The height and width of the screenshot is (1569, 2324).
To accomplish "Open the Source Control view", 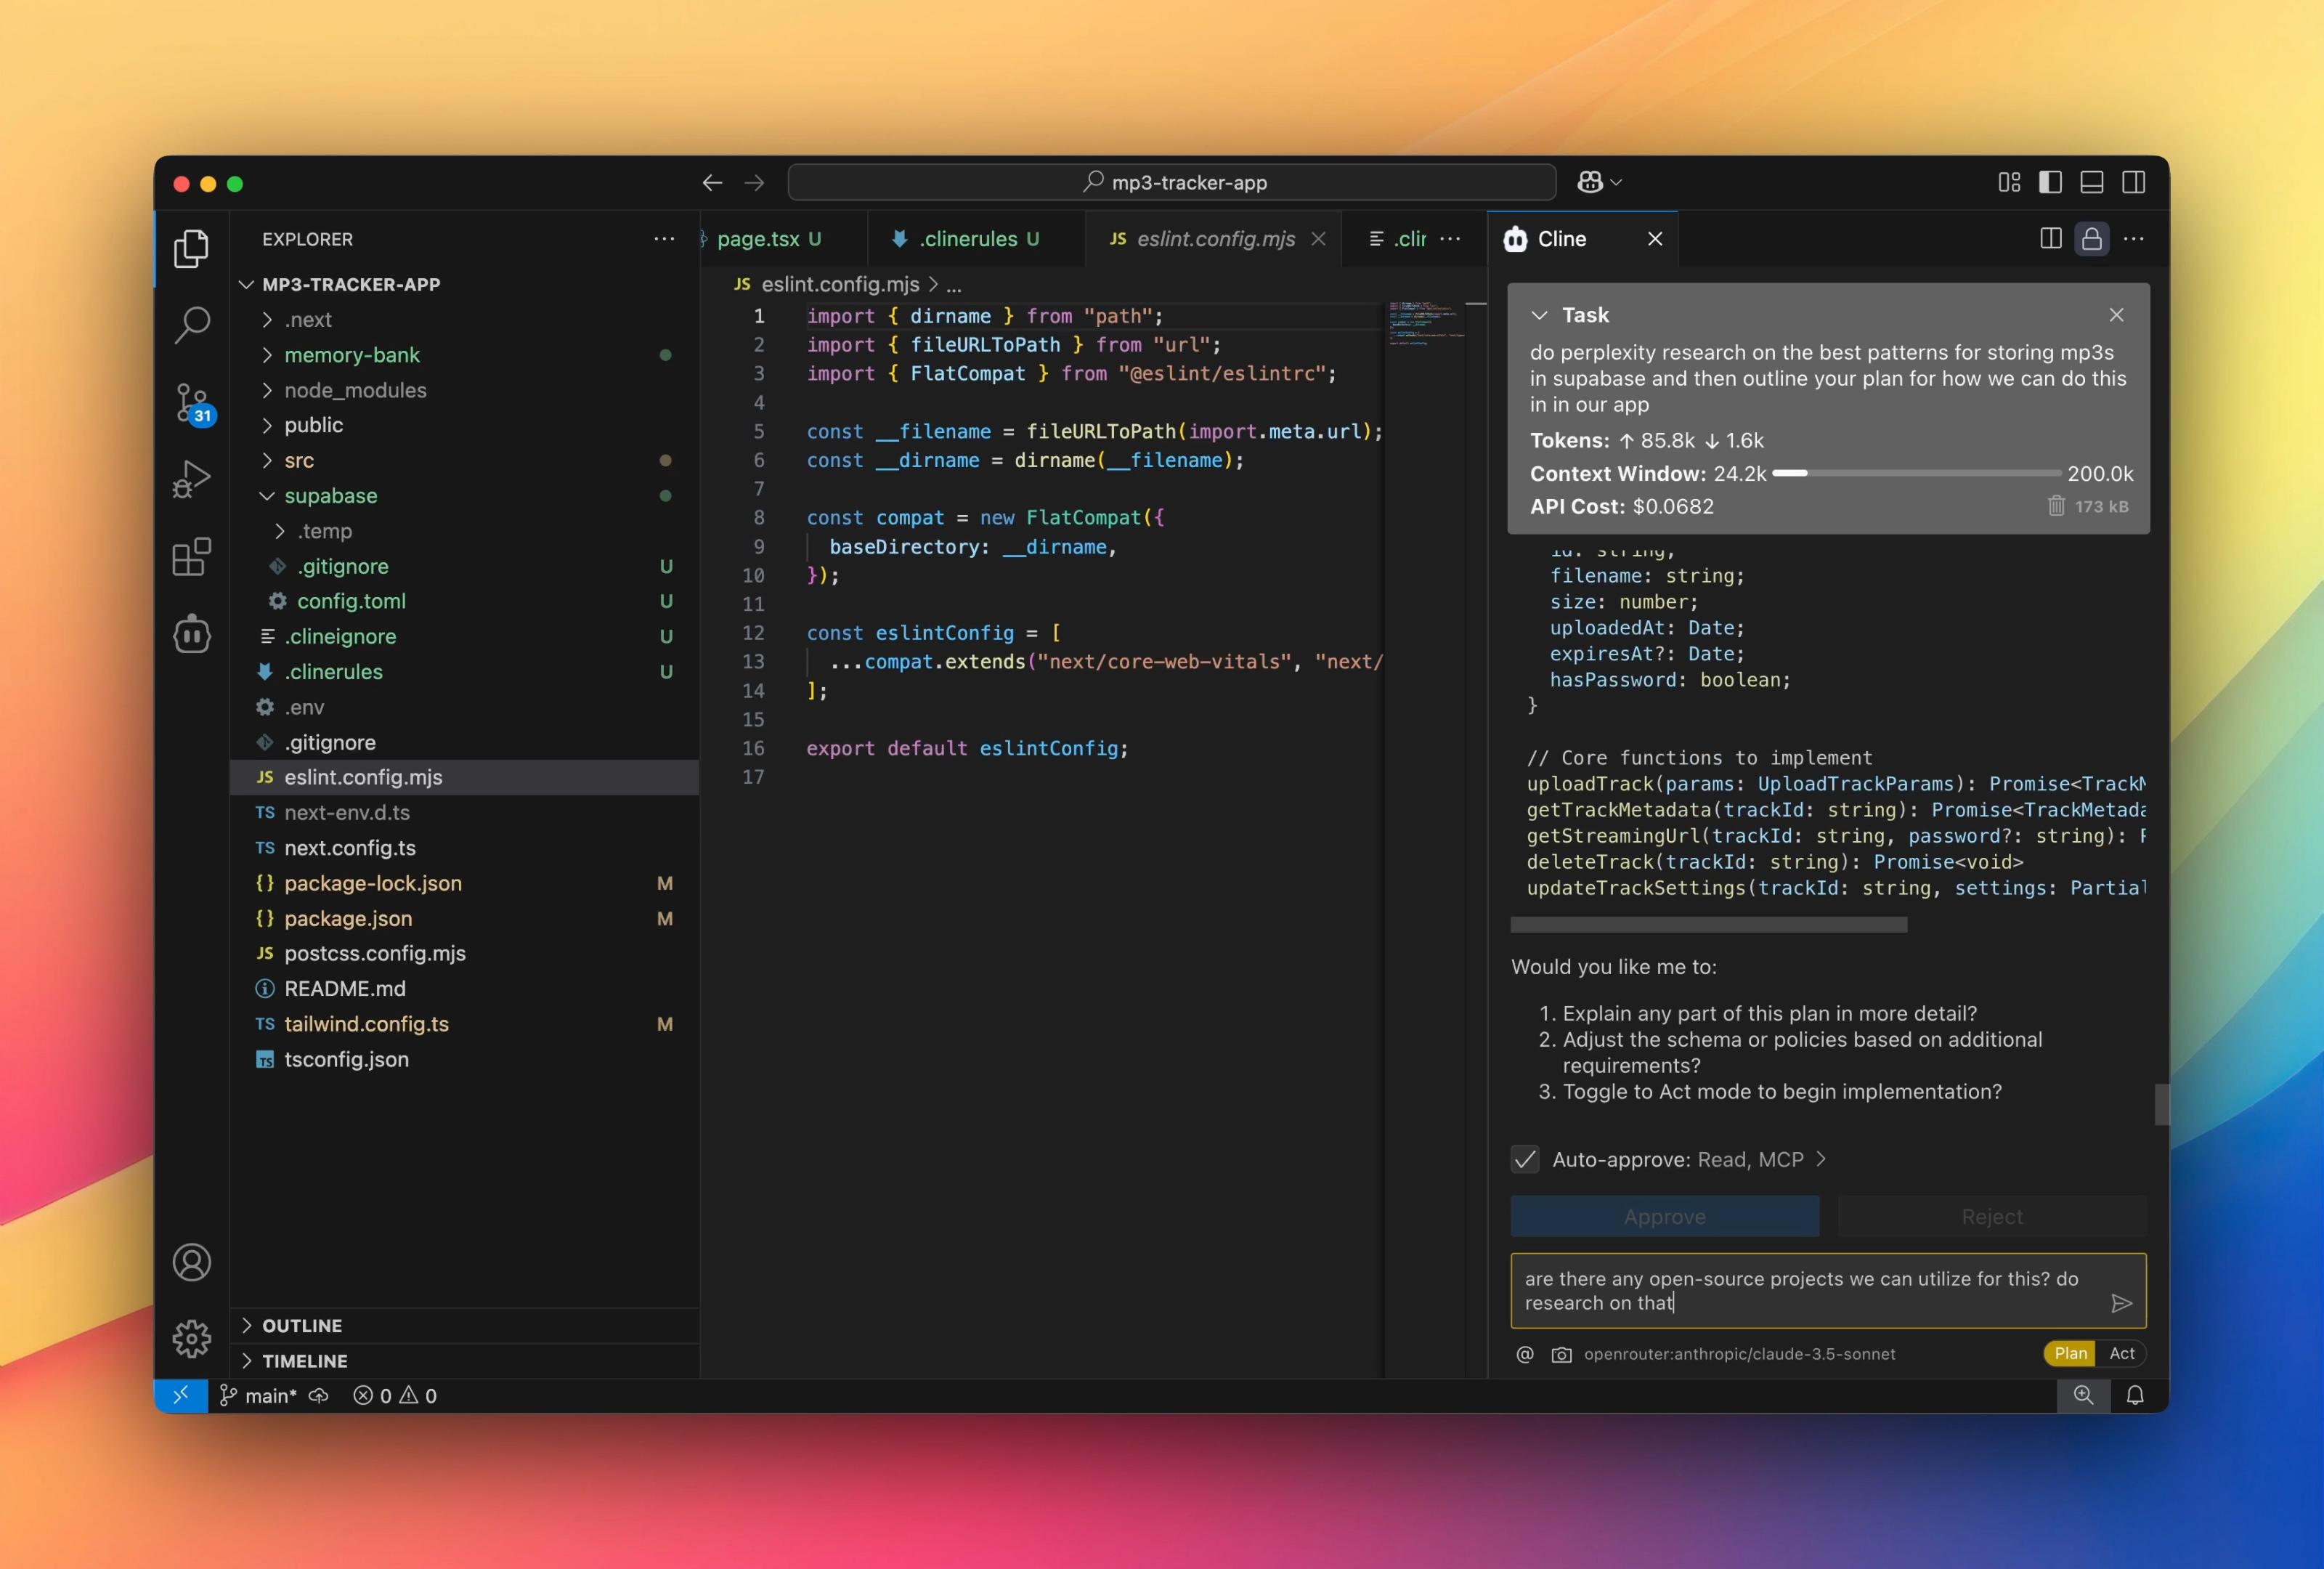I will pyautogui.click(x=191, y=402).
